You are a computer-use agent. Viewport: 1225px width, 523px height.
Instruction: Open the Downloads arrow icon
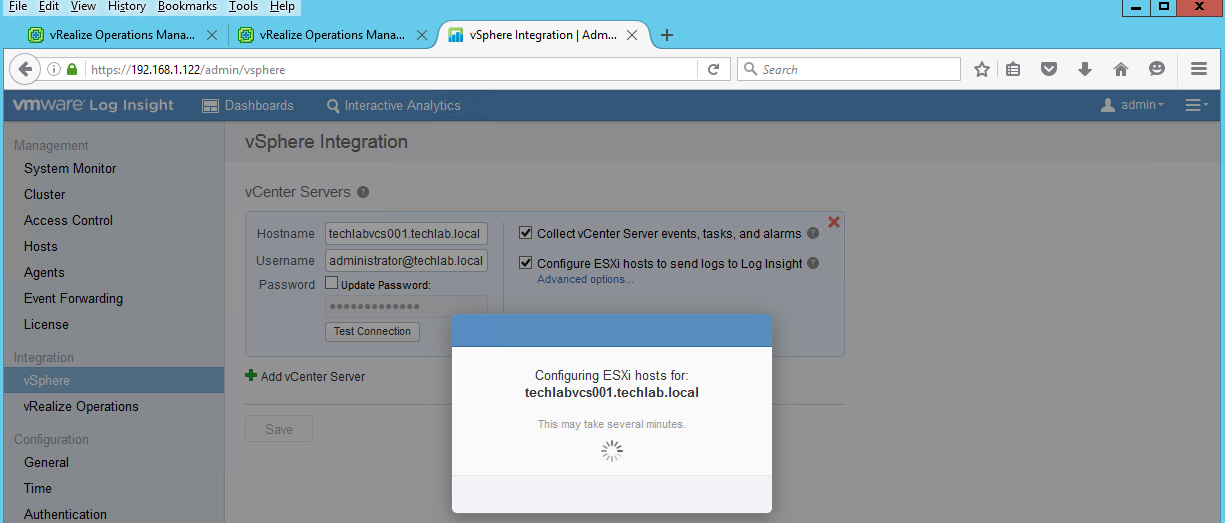coord(1085,69)
